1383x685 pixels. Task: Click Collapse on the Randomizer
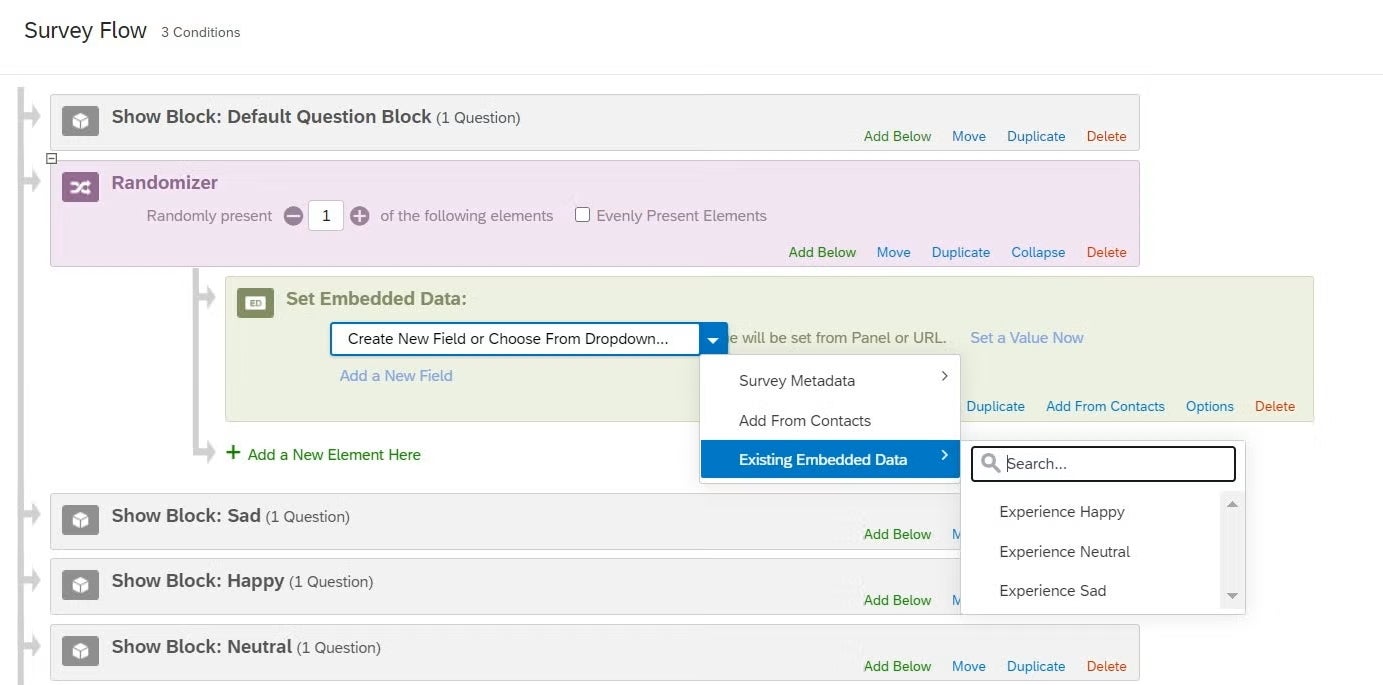click(1038, 252)
